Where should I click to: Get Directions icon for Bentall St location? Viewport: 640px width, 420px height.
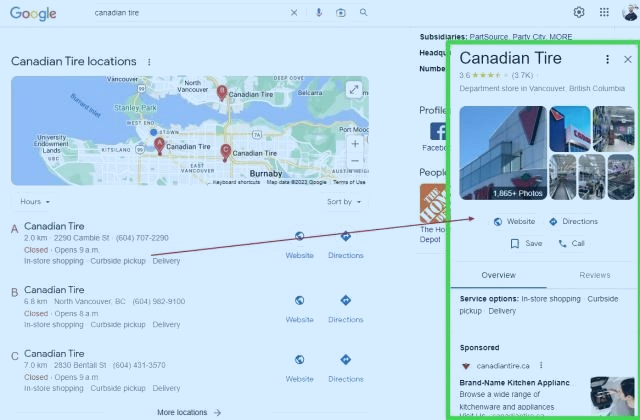pyautogui.click(x=345, y=360)
